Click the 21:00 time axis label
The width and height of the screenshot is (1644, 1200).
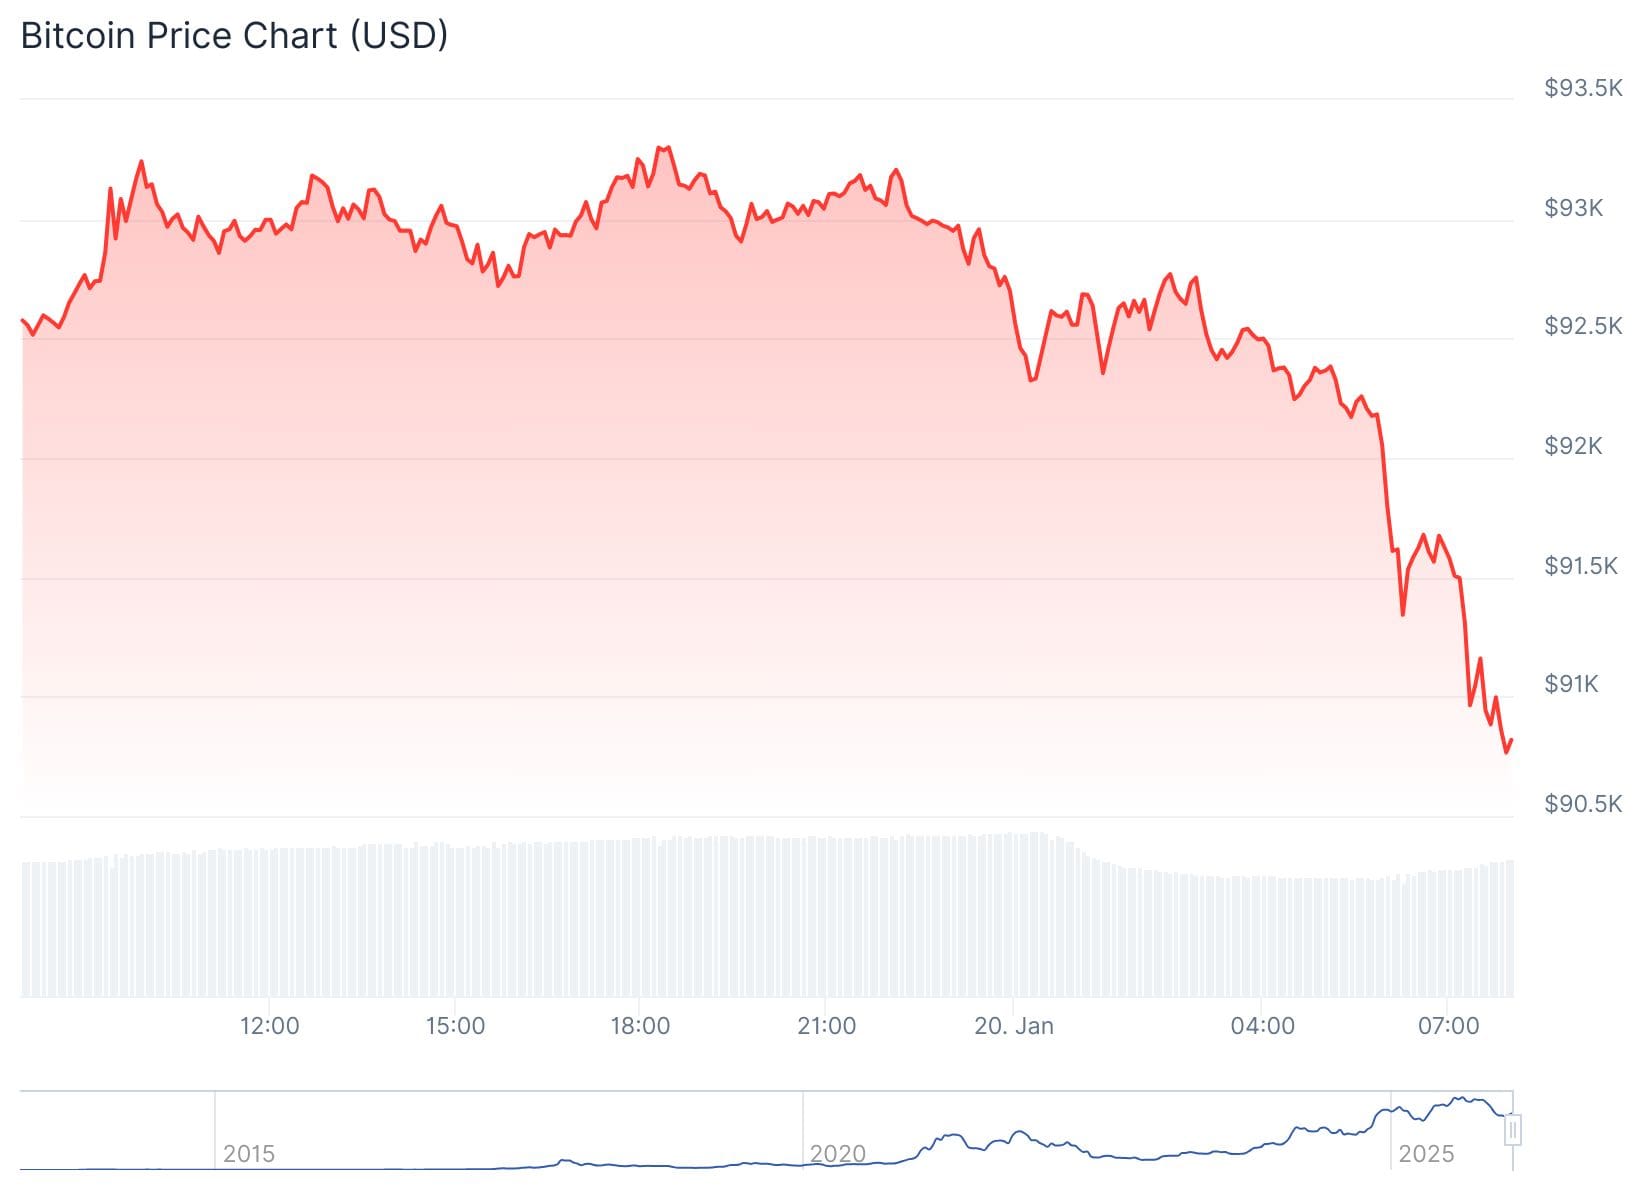[827, 1026]
